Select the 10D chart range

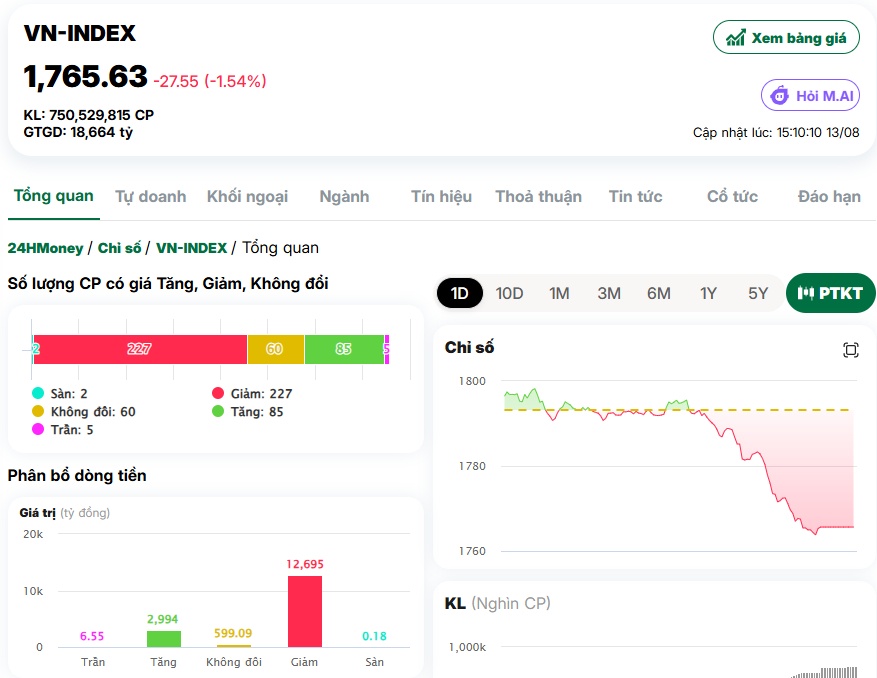coord(509,293)
